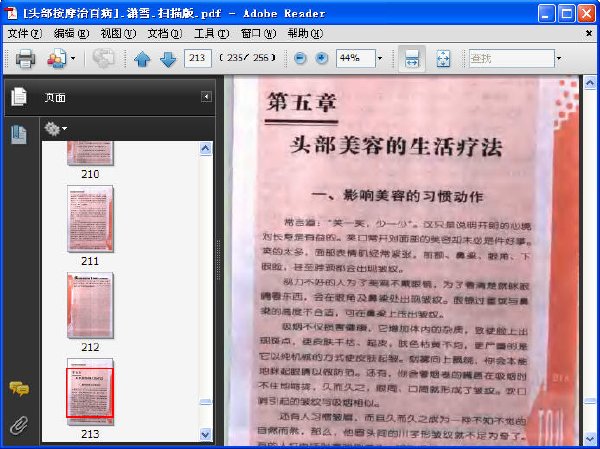Zoom out with the minus button
This screenshot has width=600, height=449.
coord(300,59)
